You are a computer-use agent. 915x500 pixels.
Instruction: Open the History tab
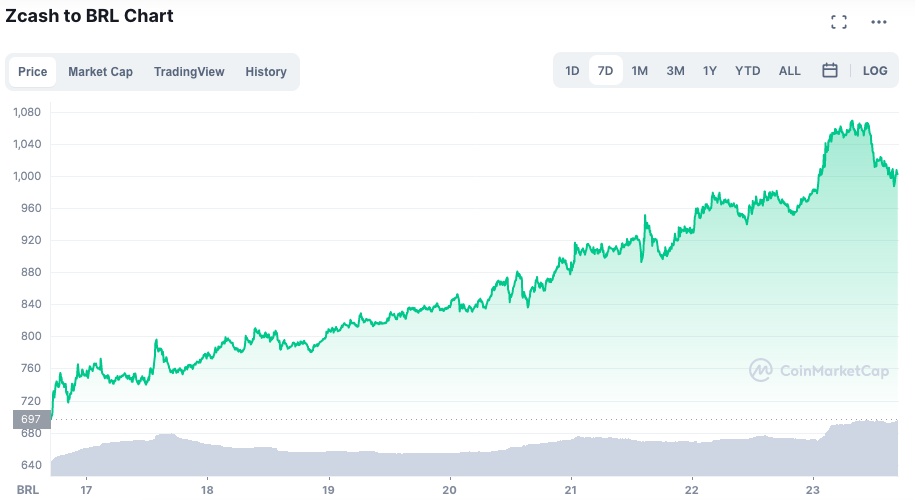point(266,72)
